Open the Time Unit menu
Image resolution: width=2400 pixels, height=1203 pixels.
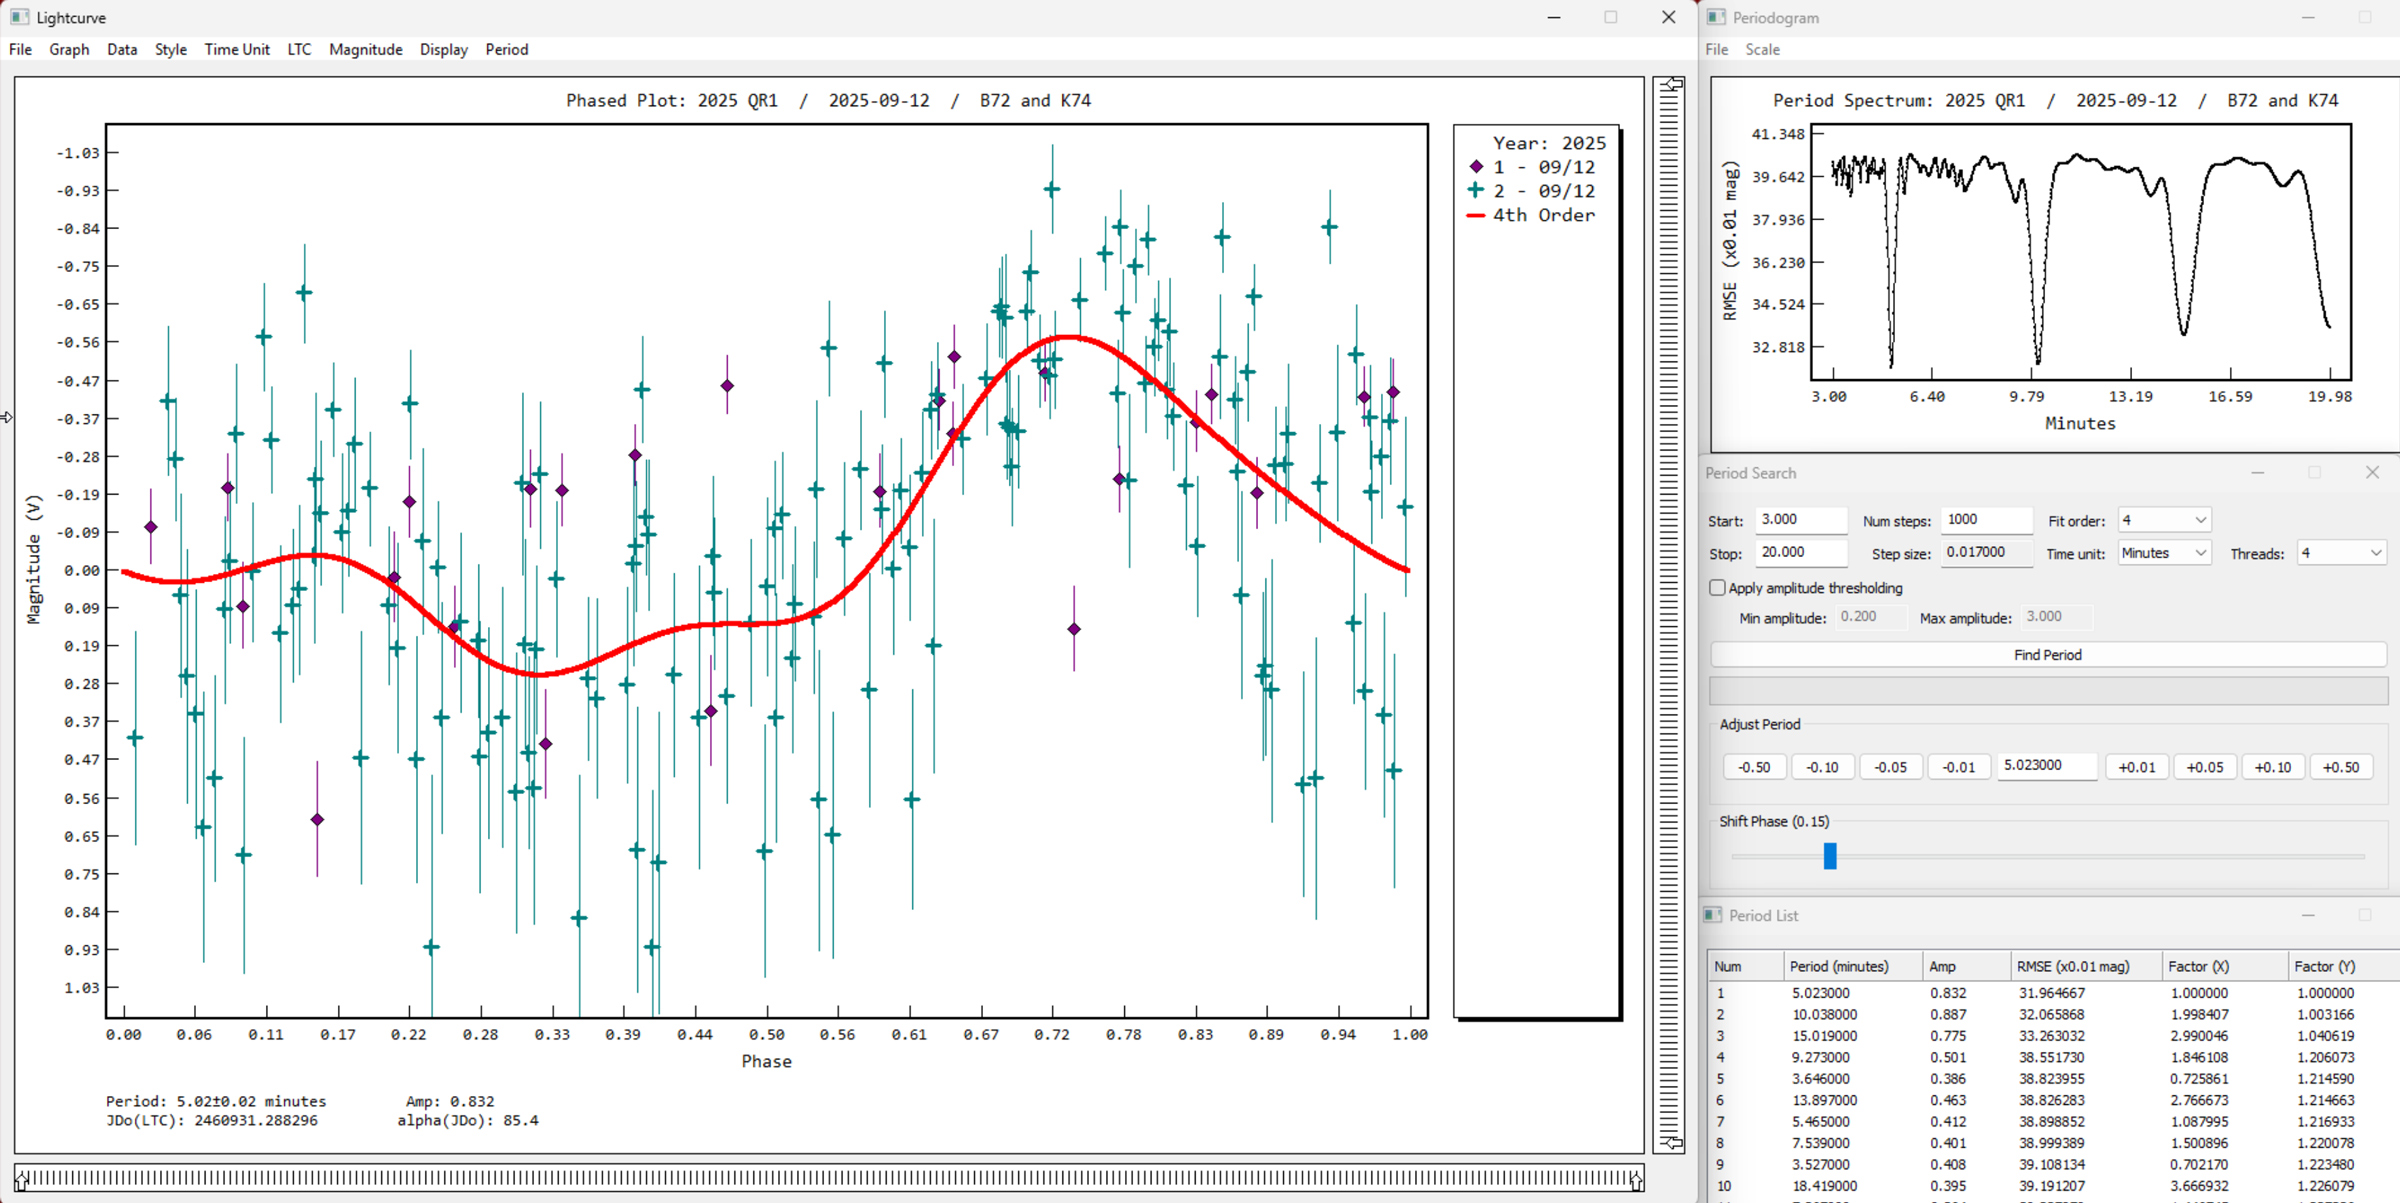pyautogui.click(x=237, y=49)
